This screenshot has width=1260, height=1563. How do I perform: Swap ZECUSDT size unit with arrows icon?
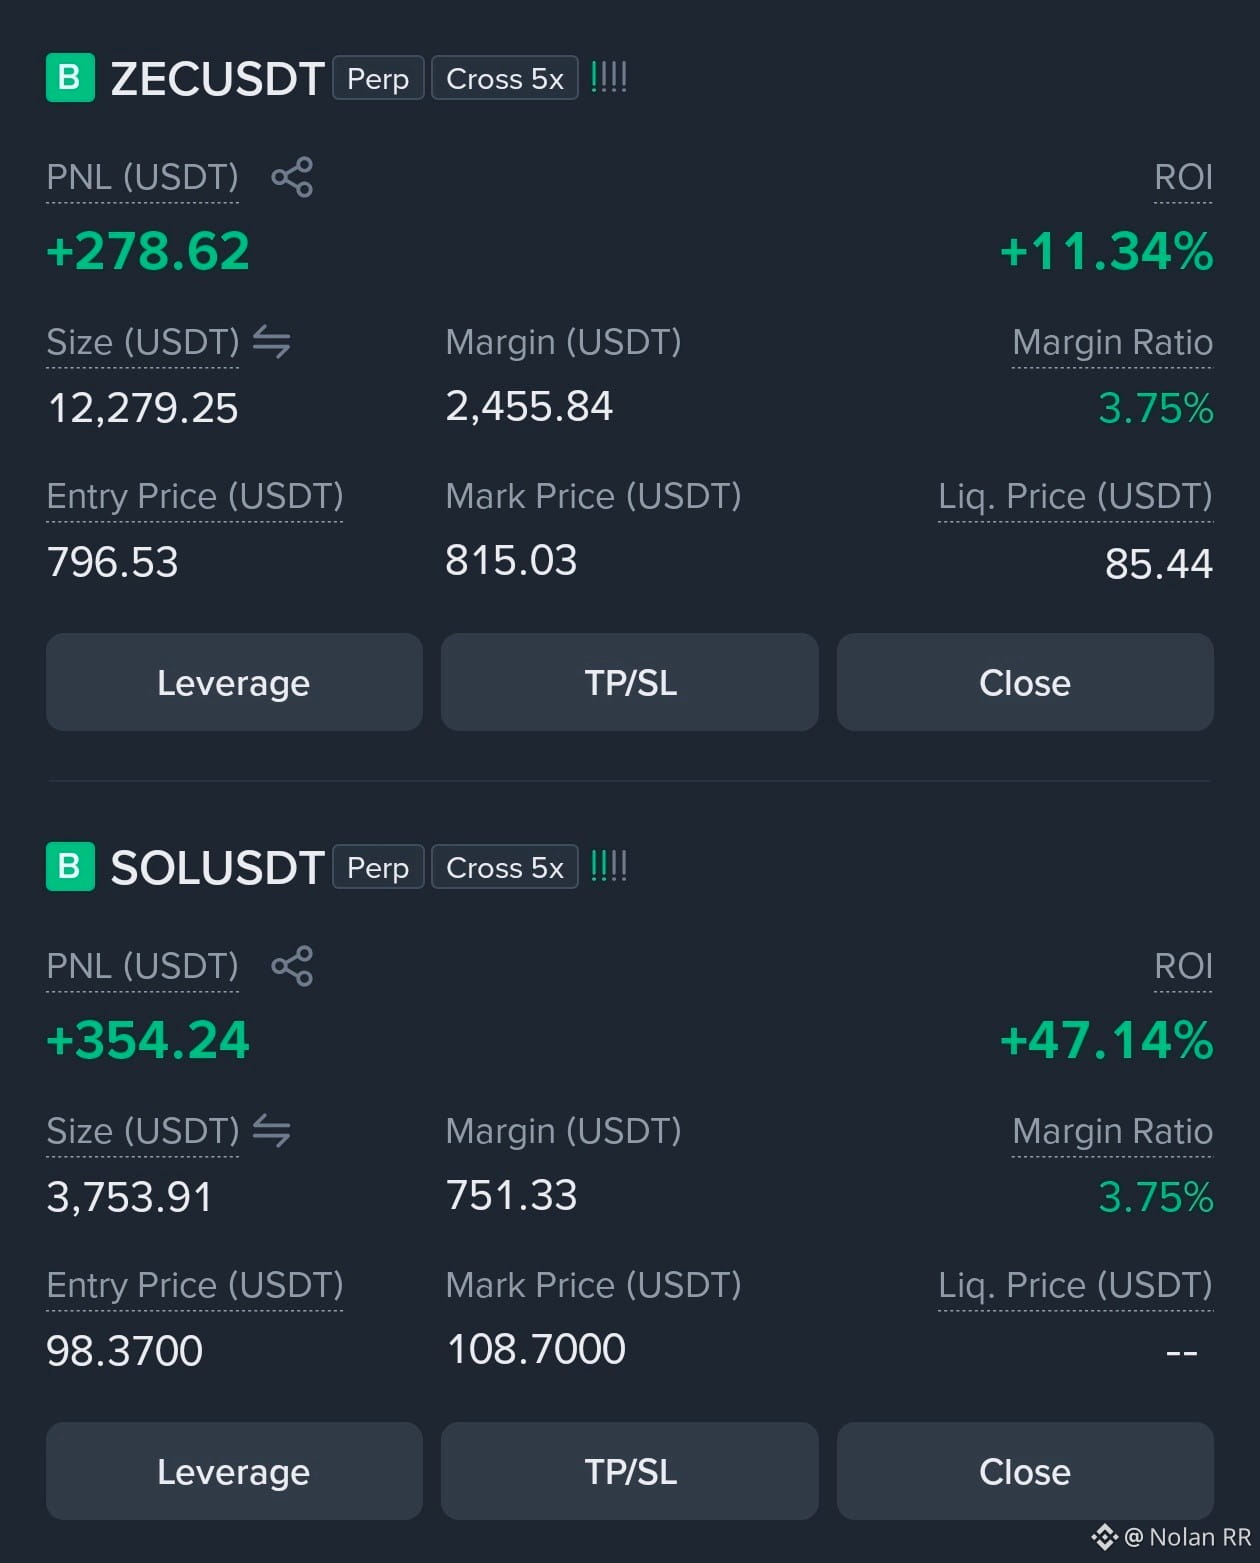[271, 342]
